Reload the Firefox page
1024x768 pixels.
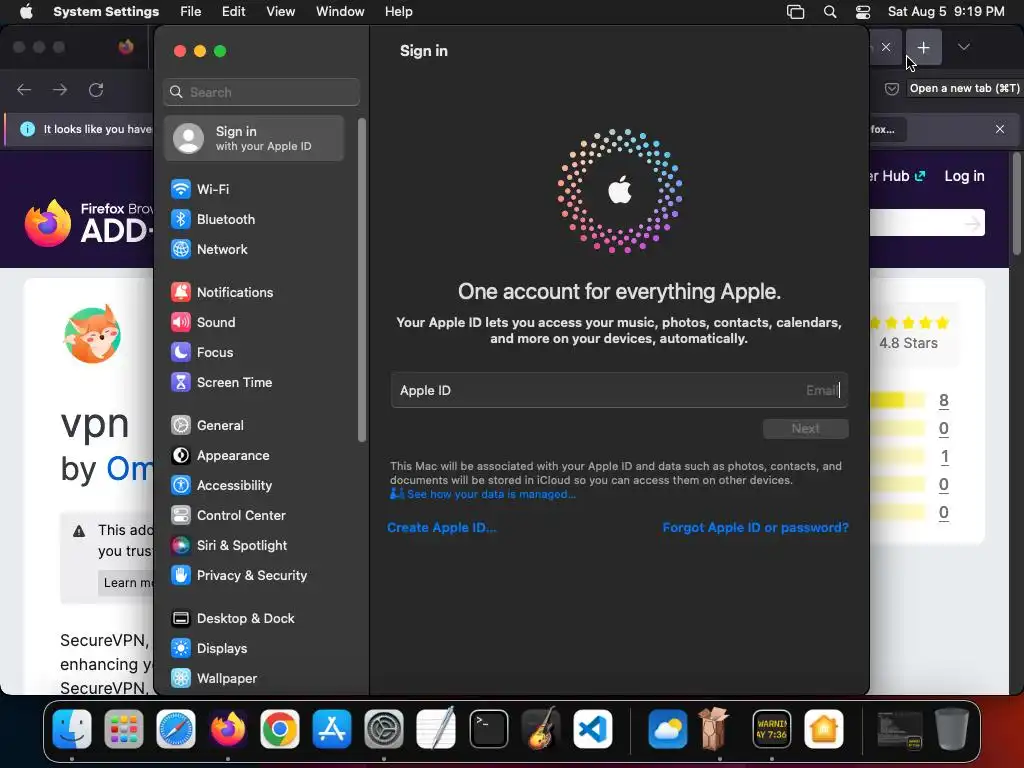click(x=96, y=89)
